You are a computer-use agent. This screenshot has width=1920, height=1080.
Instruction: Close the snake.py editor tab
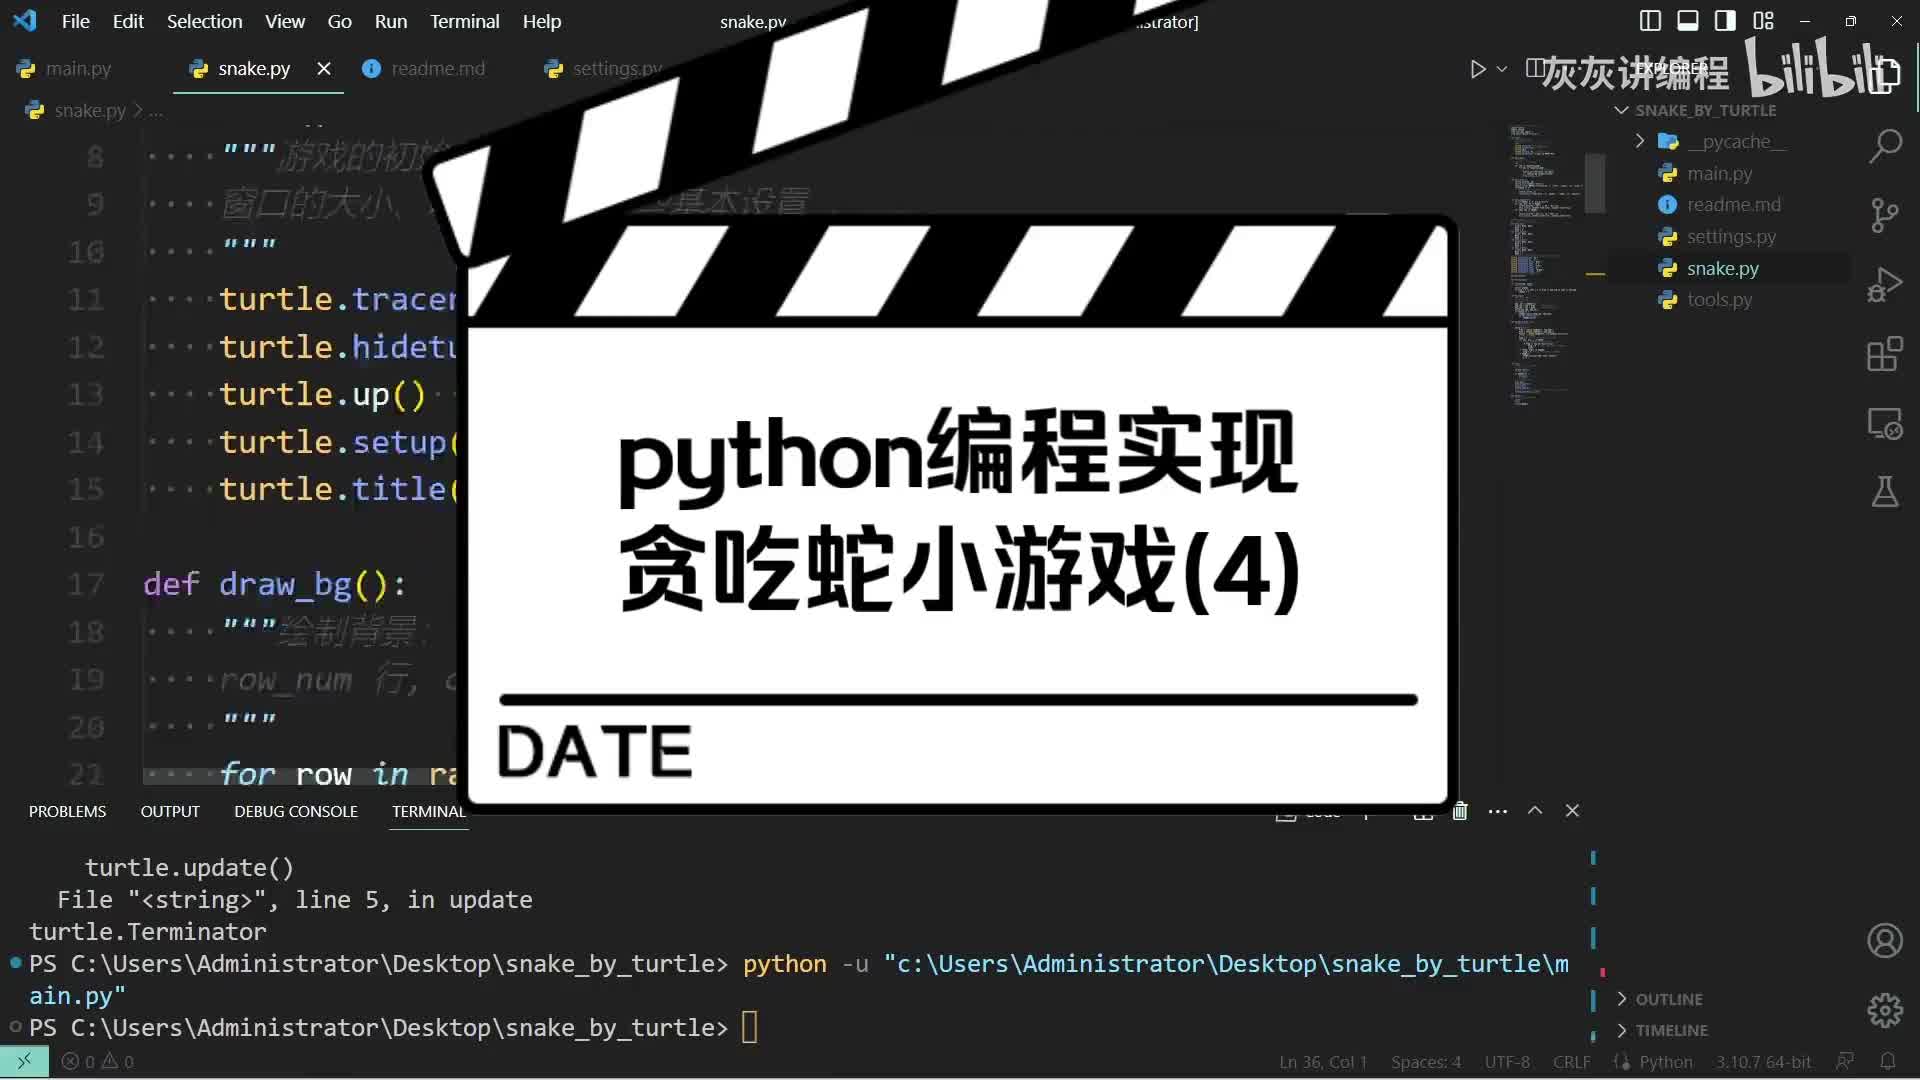[324, 69]
